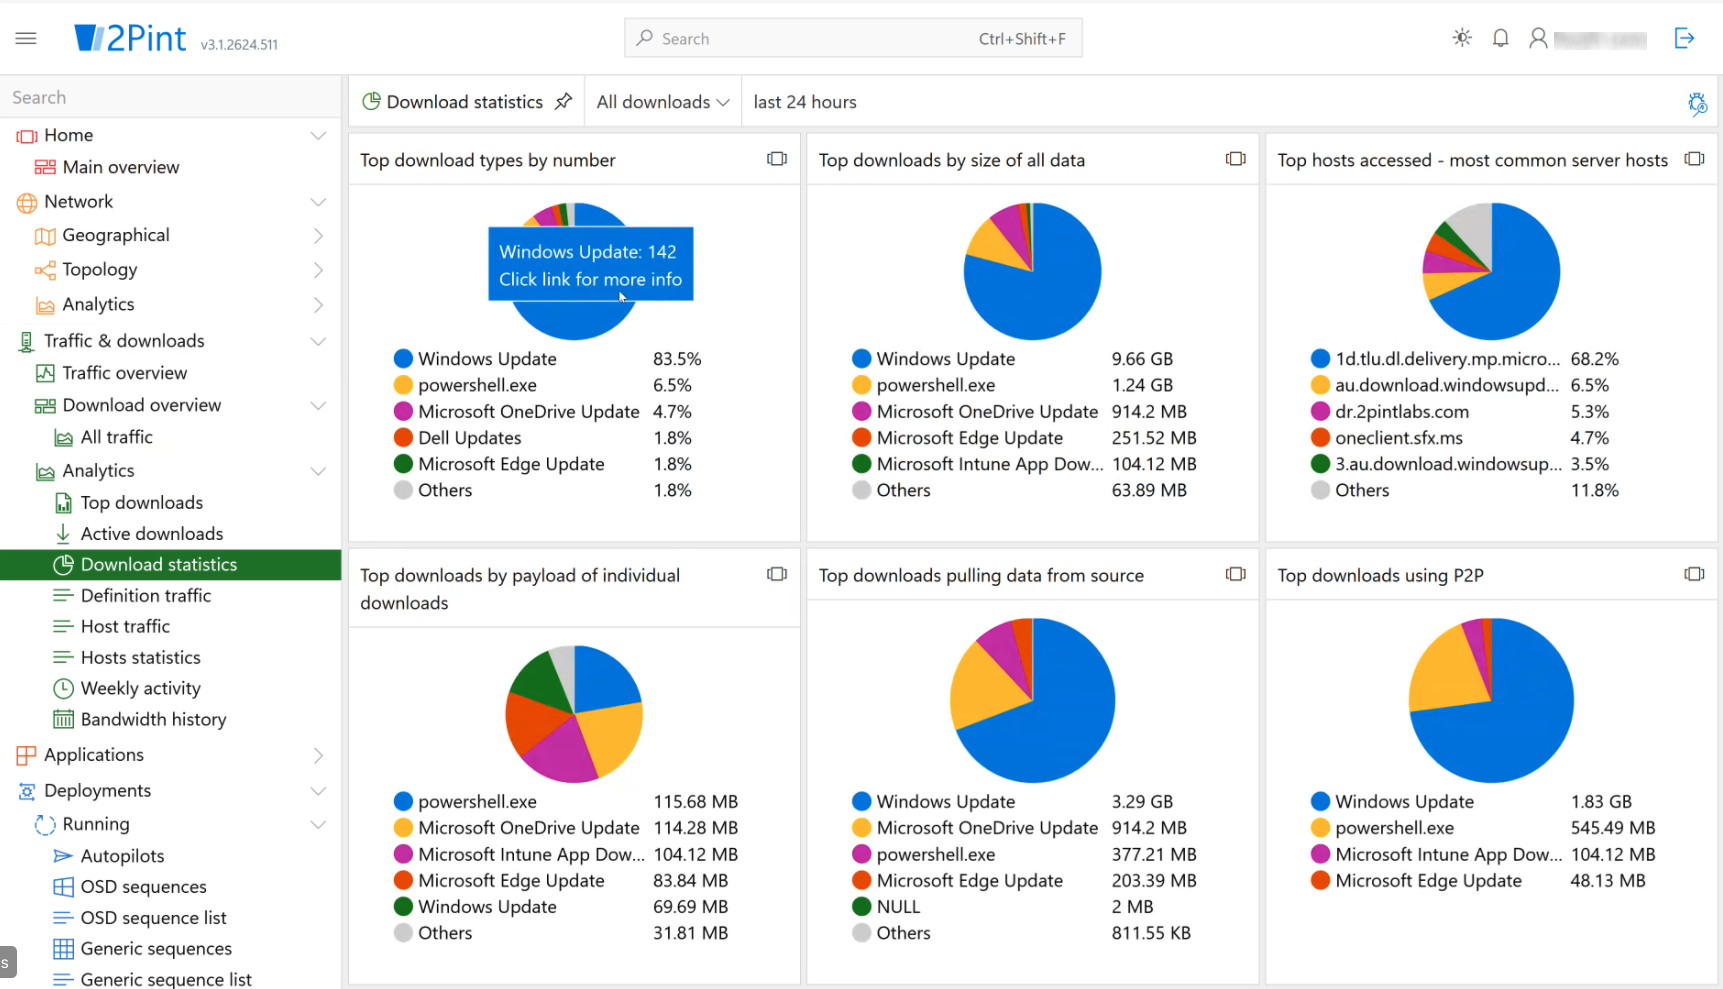Open the All downloads dropdown
This screenshot has height=989, width=1723.
(x=662, y=102)
